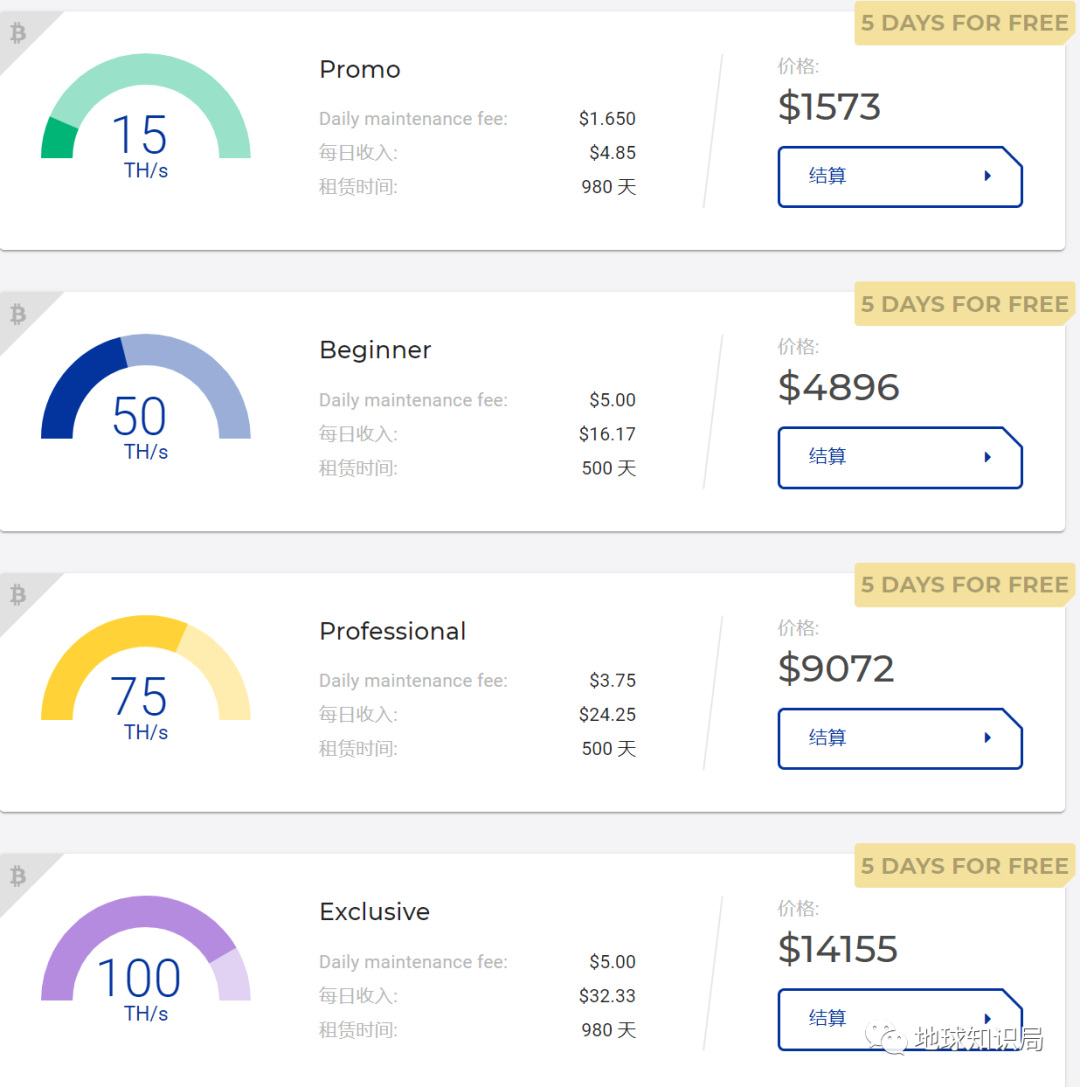Click the 5 DAYS FOR FREE badge on Beginner

[965, 305]
